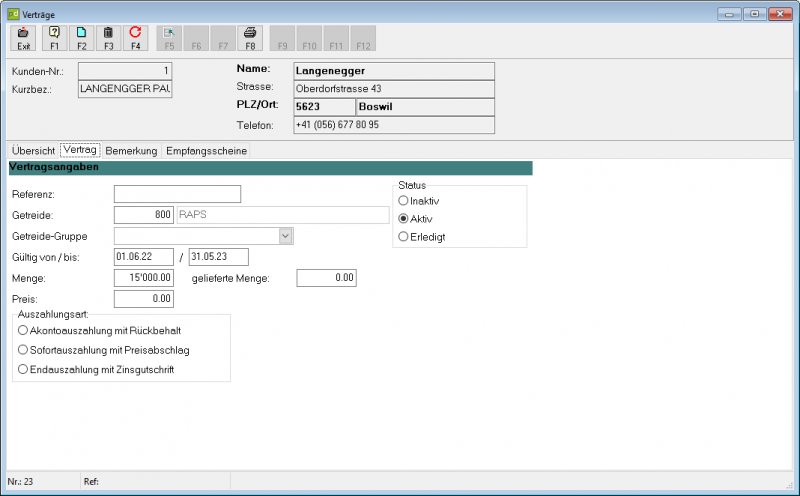Image resolution: width=800 pixels, height=496 pixels.
Task: Switch to the Übersicht tab
Action: [33, 151]
